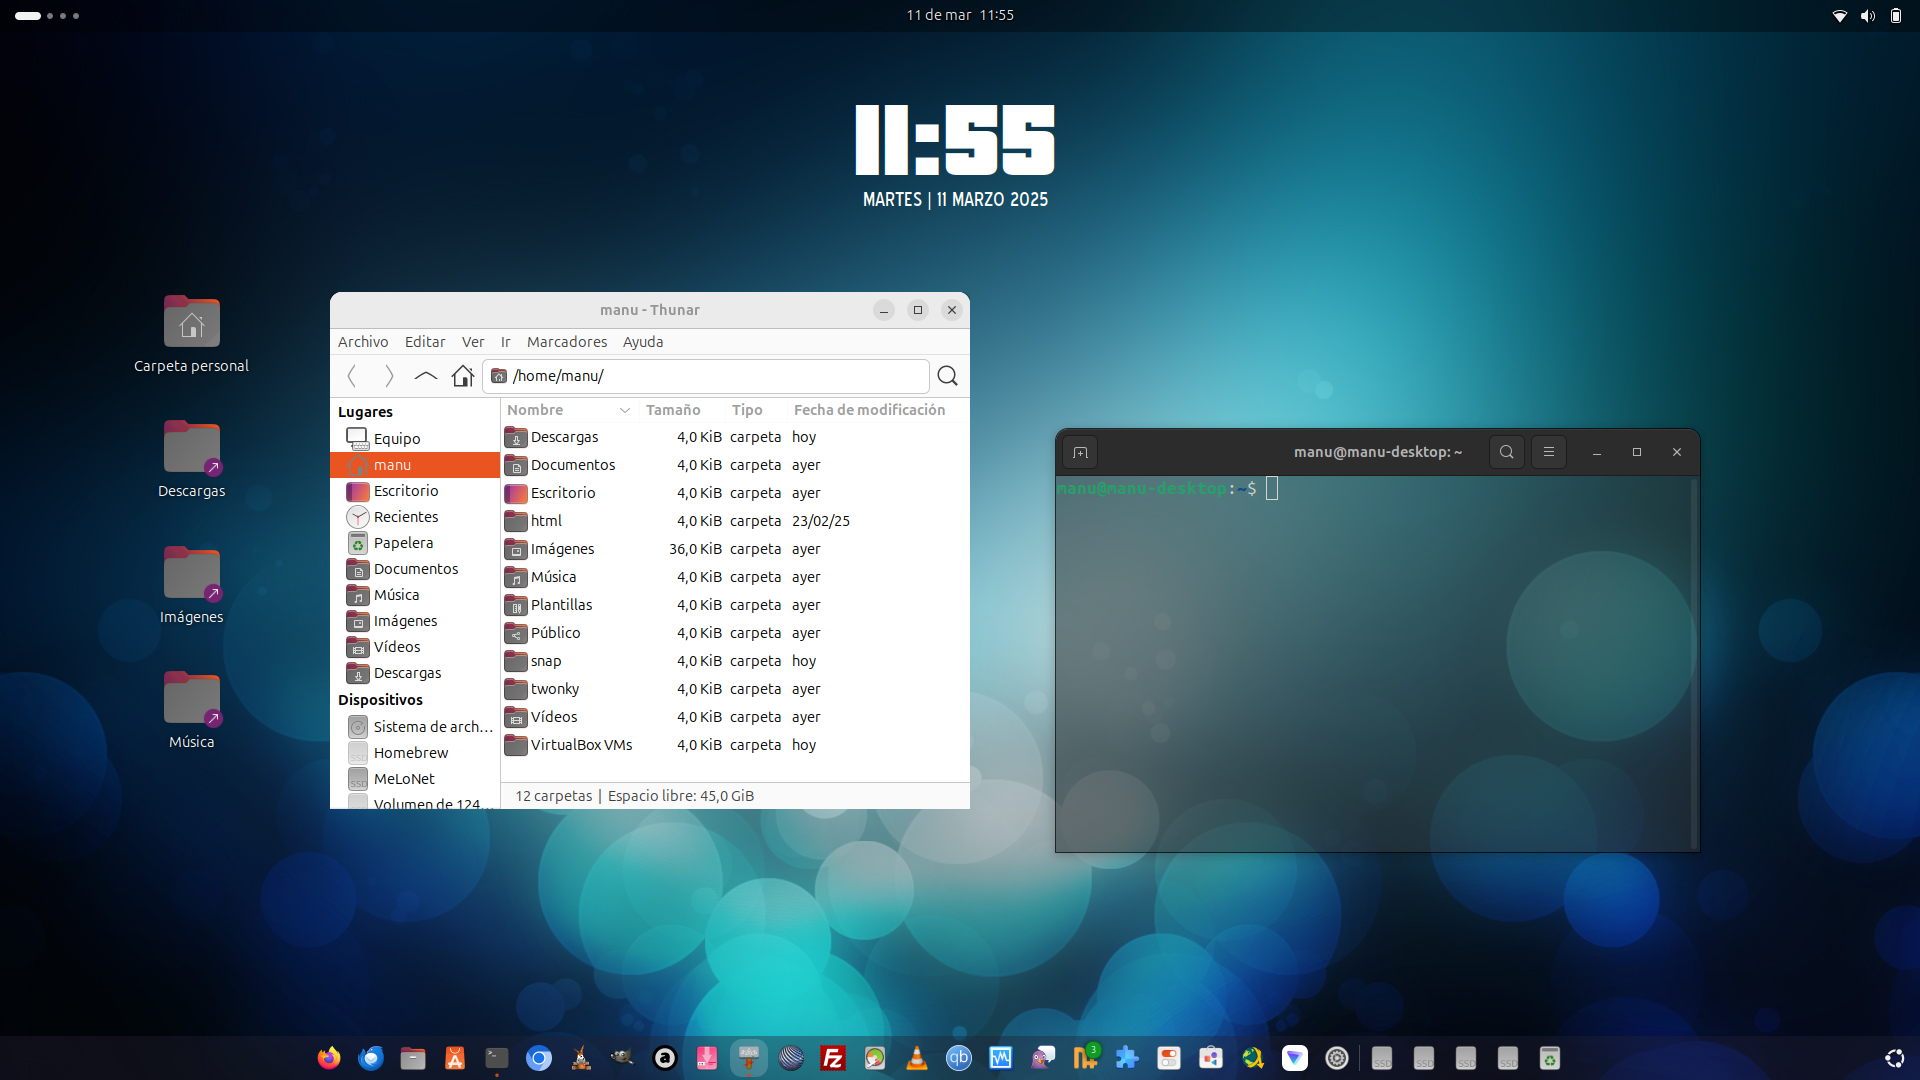This screenshot has height=1080, width=1920.
Task: Open the system monitor dock icon
Action: tap(1001, 1058)
